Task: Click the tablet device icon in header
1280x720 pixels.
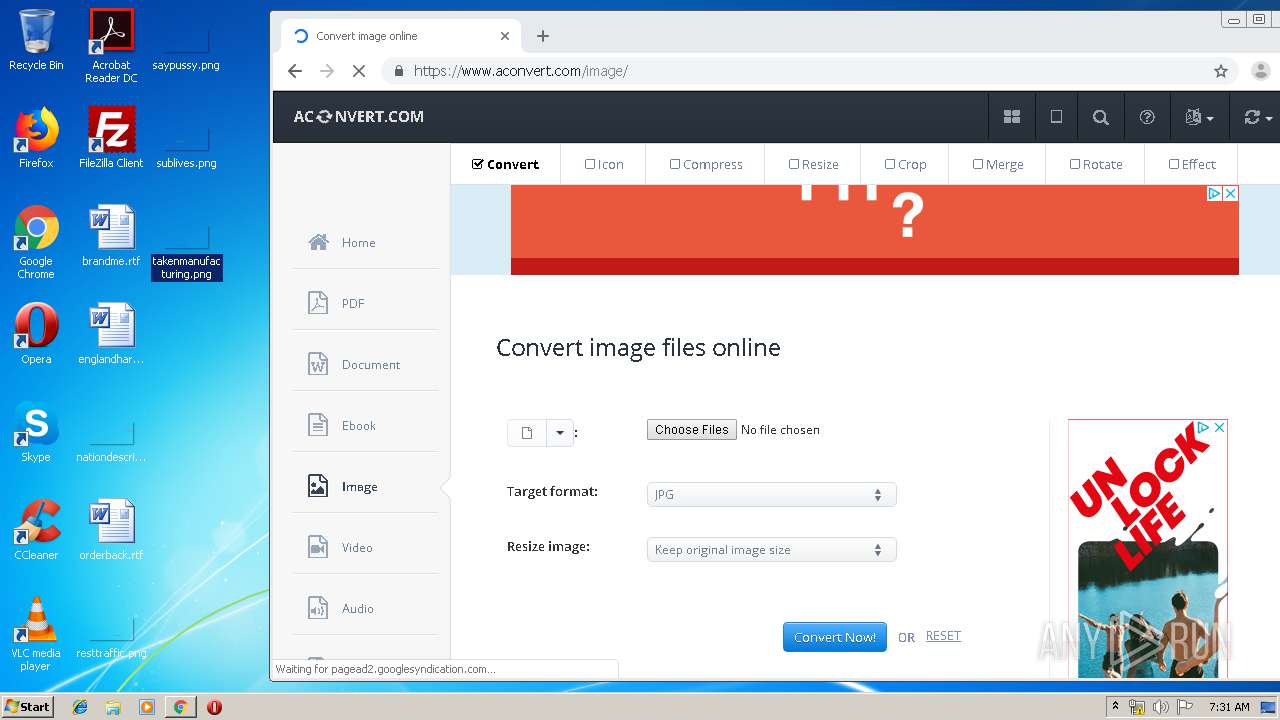Action: coord(1056,117)
